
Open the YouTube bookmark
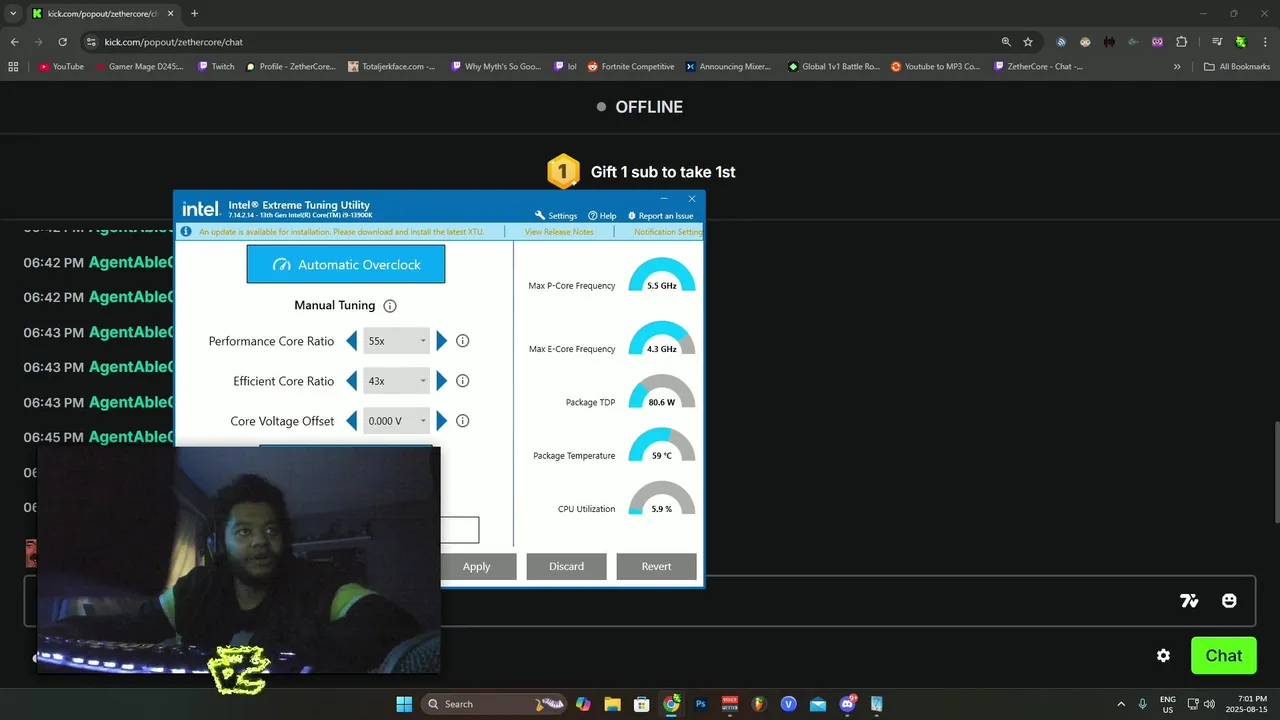coord(61,67)
